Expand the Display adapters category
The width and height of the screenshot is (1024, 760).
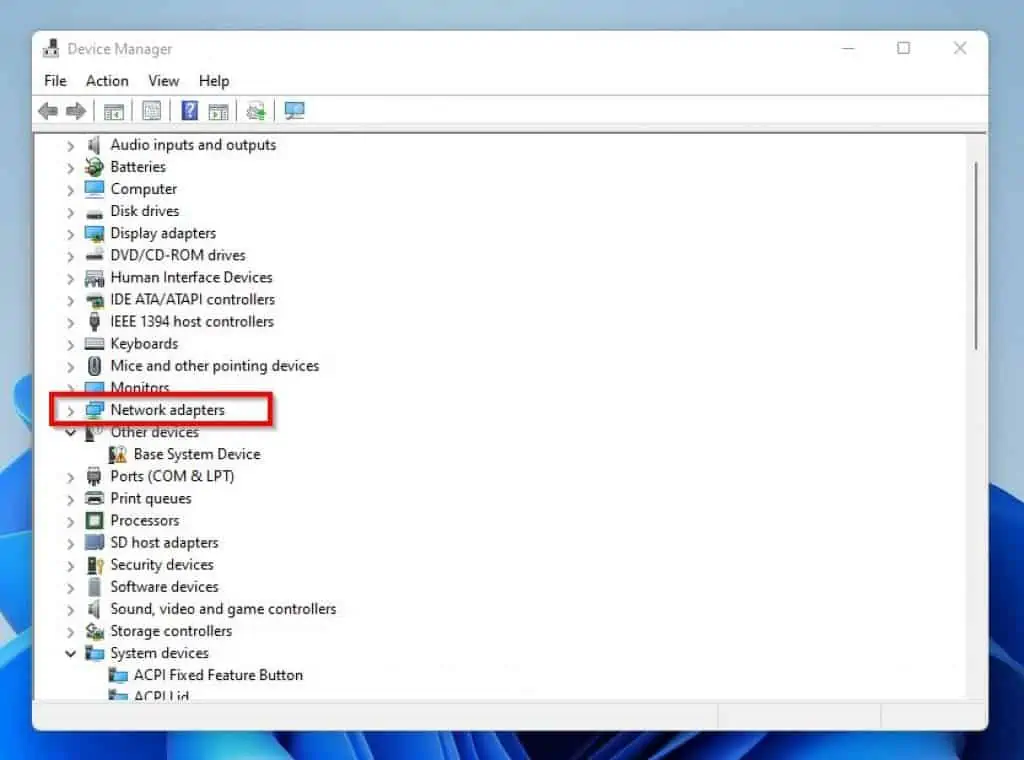click(x=69, y=233)
